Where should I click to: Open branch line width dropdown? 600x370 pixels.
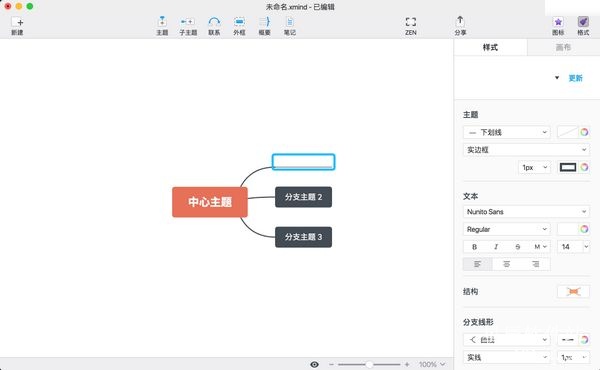[573, 357]
